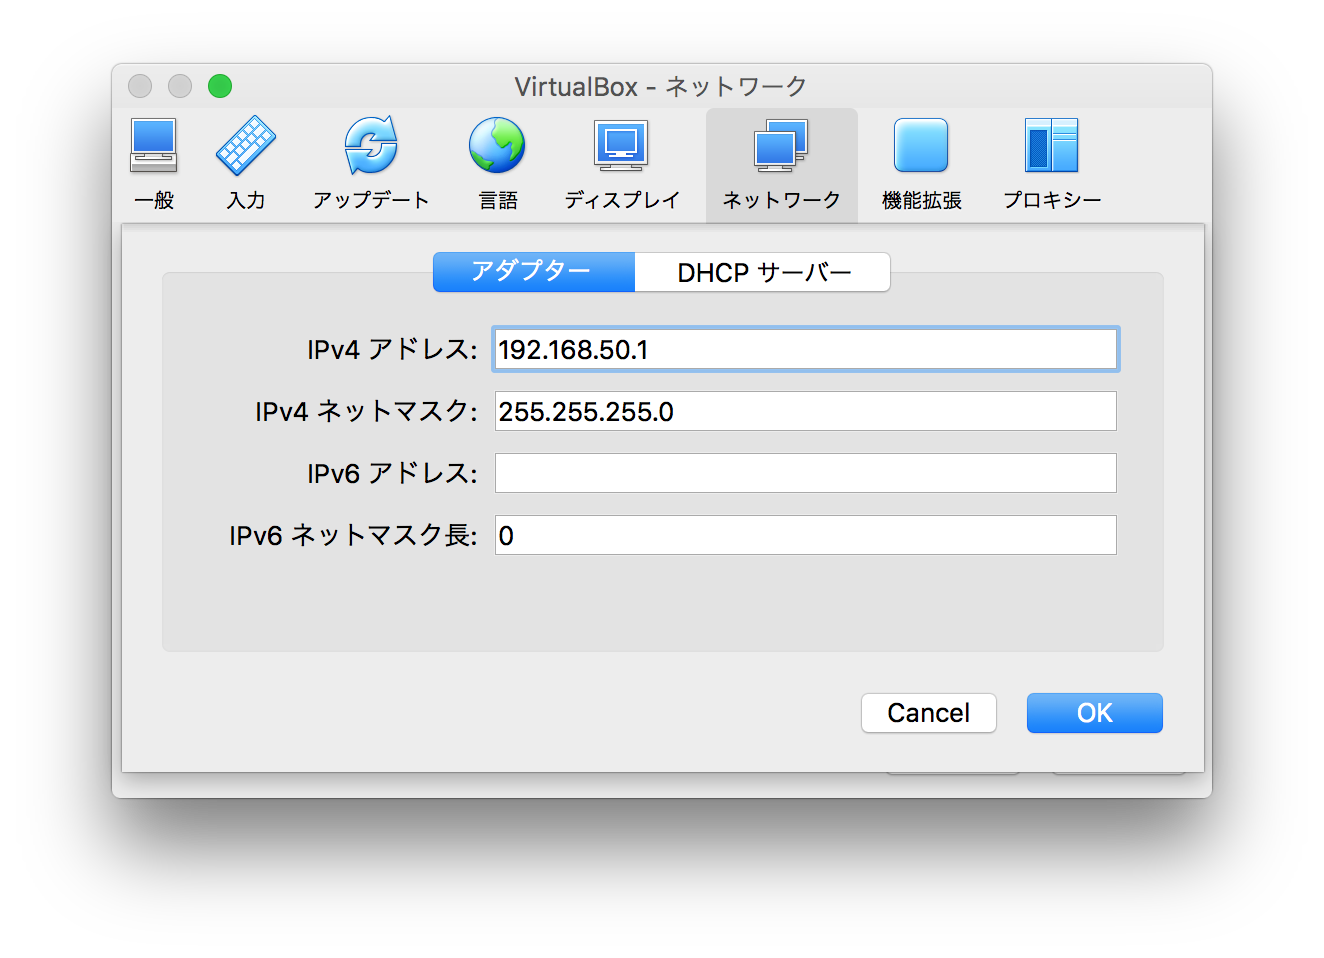Click the Cancel button
The image size is (1324, 958).
pos(928,713)
